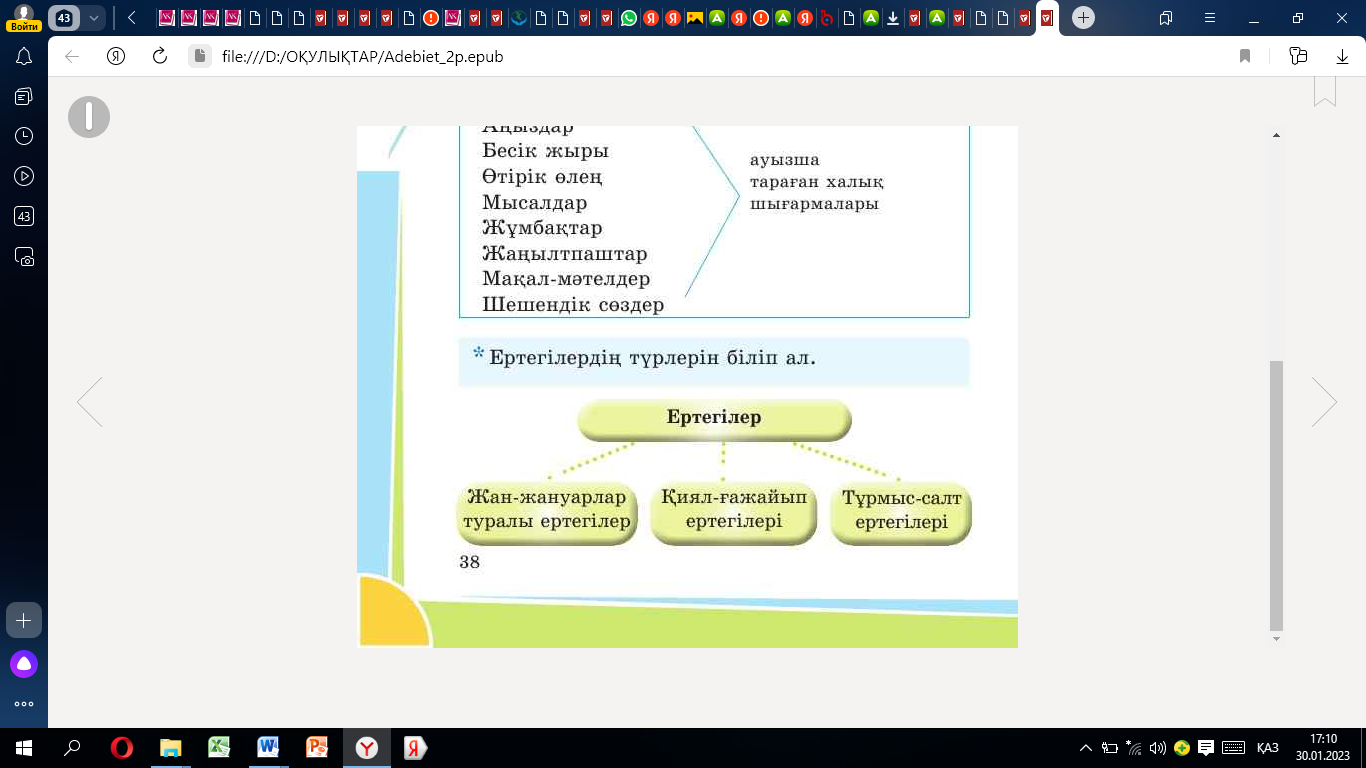Go to the next book page
Viewport: 1366px width, 768px height.
[1324, 402]
